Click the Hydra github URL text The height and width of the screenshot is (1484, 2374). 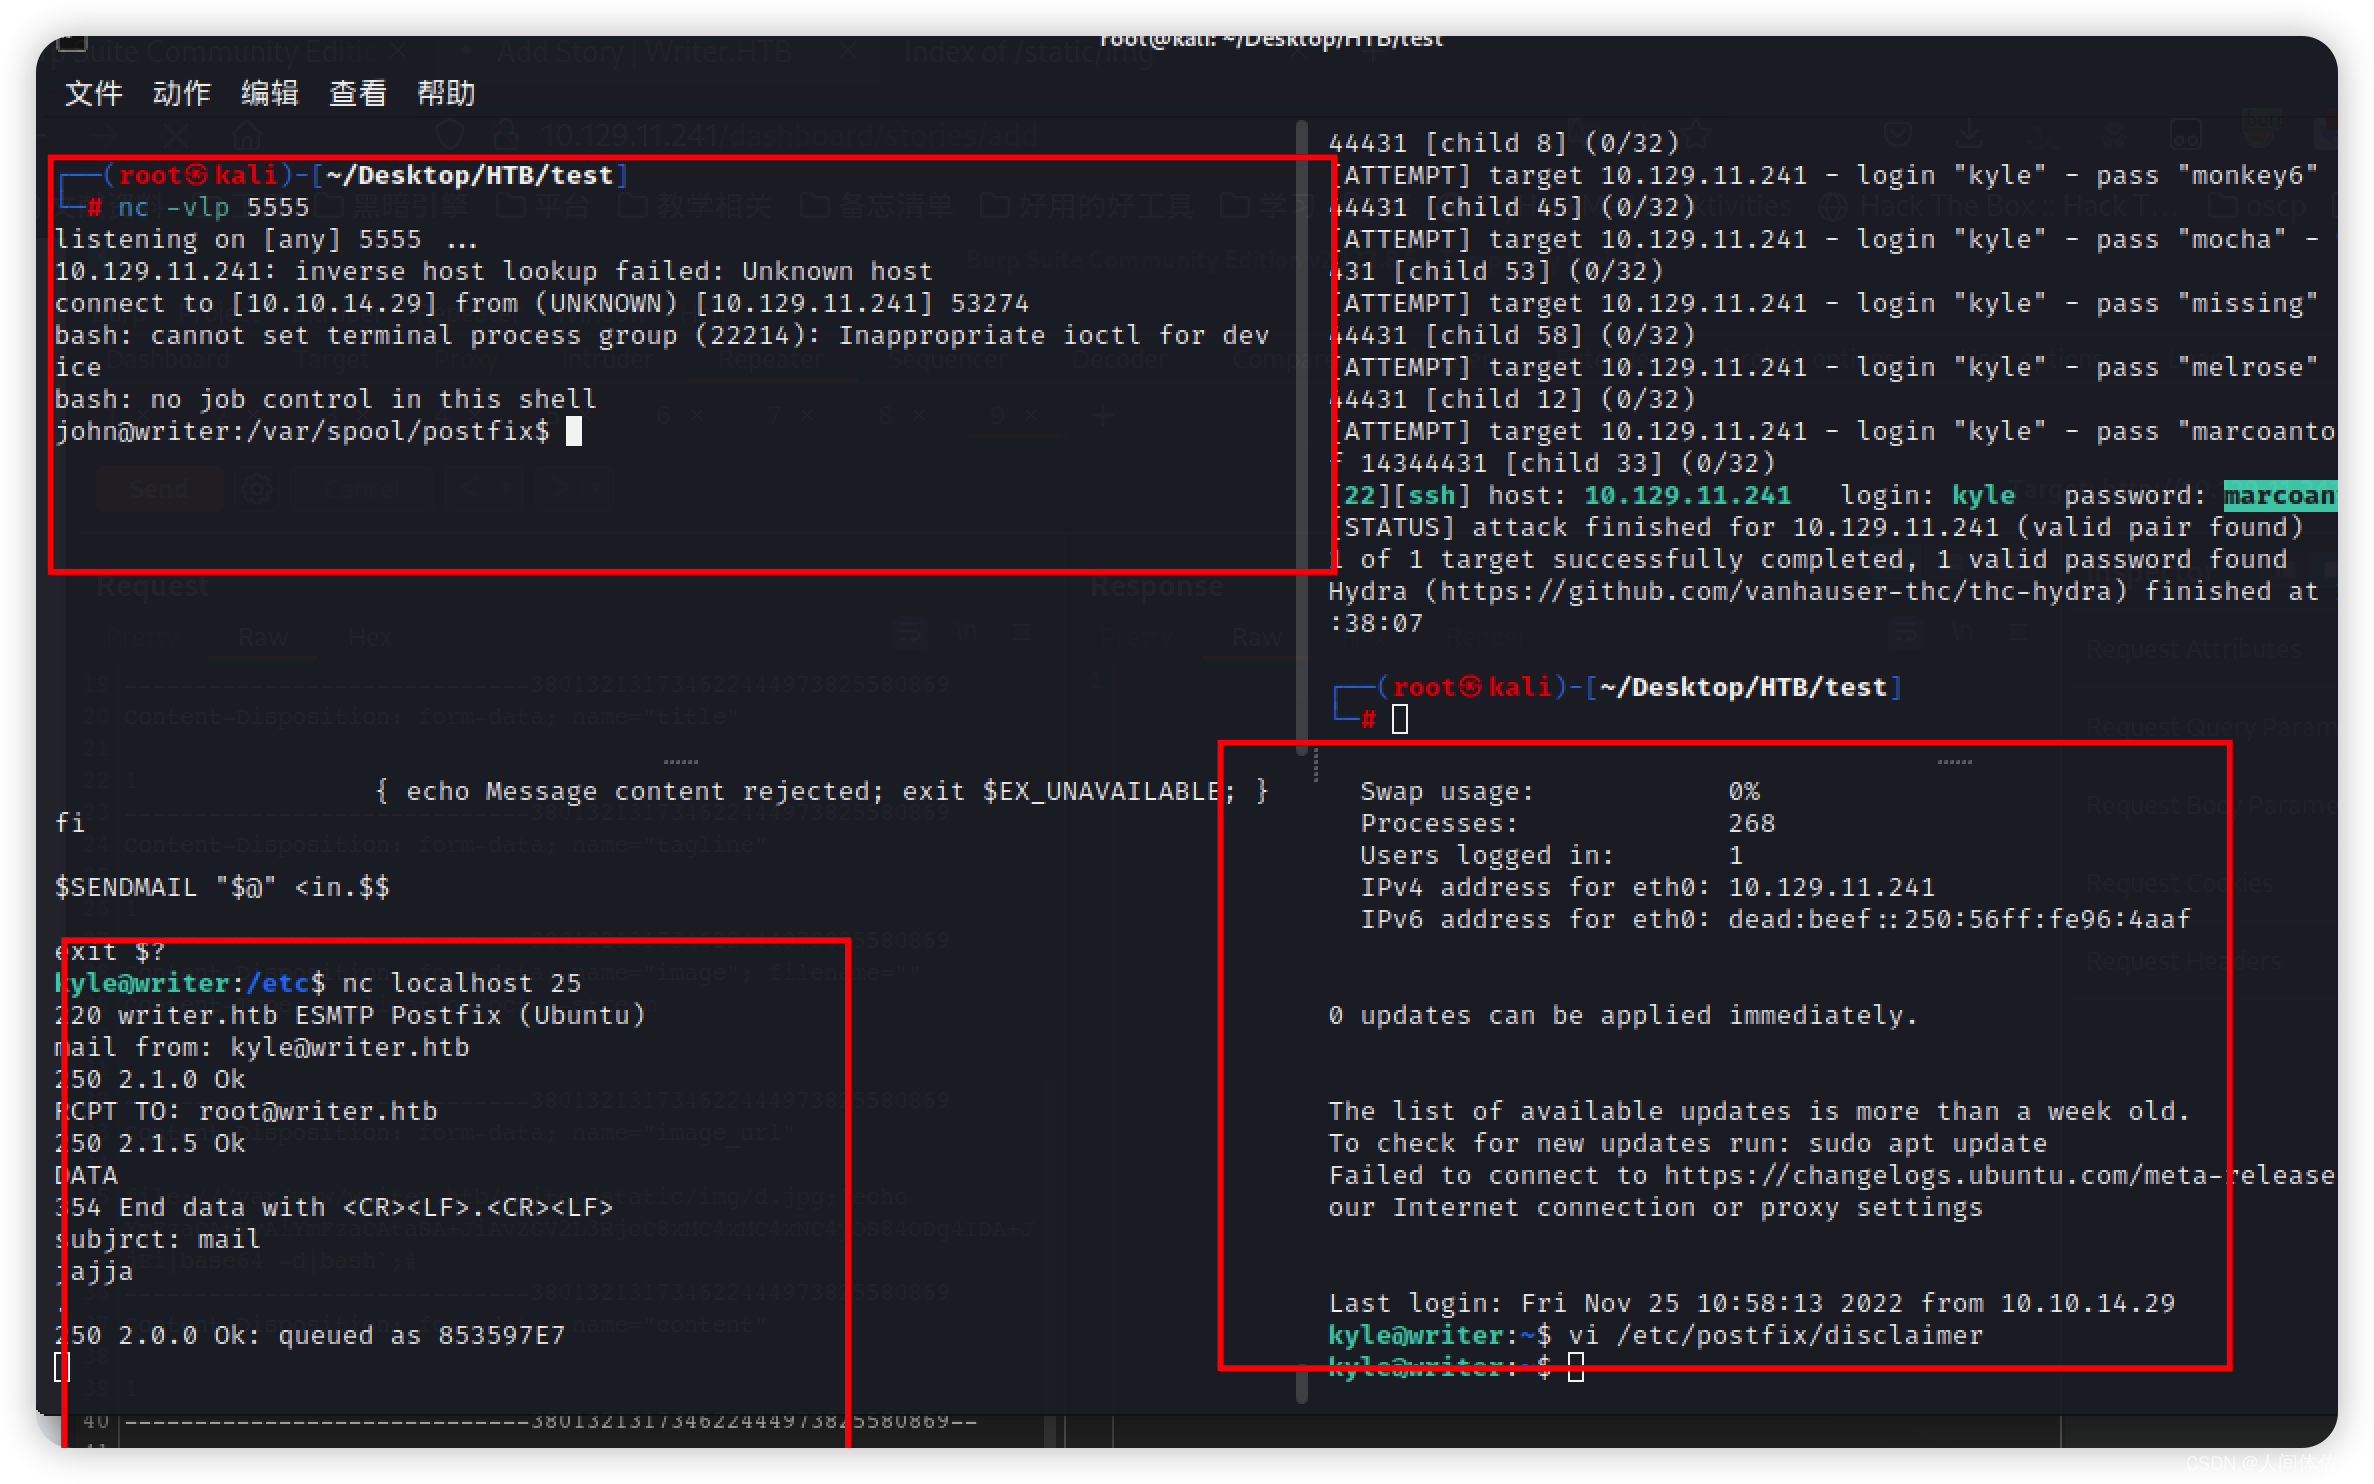1775,591
